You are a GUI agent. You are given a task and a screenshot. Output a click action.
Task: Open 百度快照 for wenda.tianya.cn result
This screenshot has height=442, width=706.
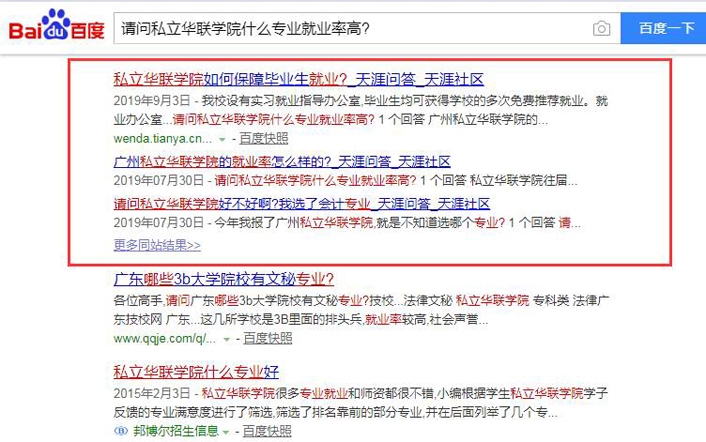[x=264, y=138]
